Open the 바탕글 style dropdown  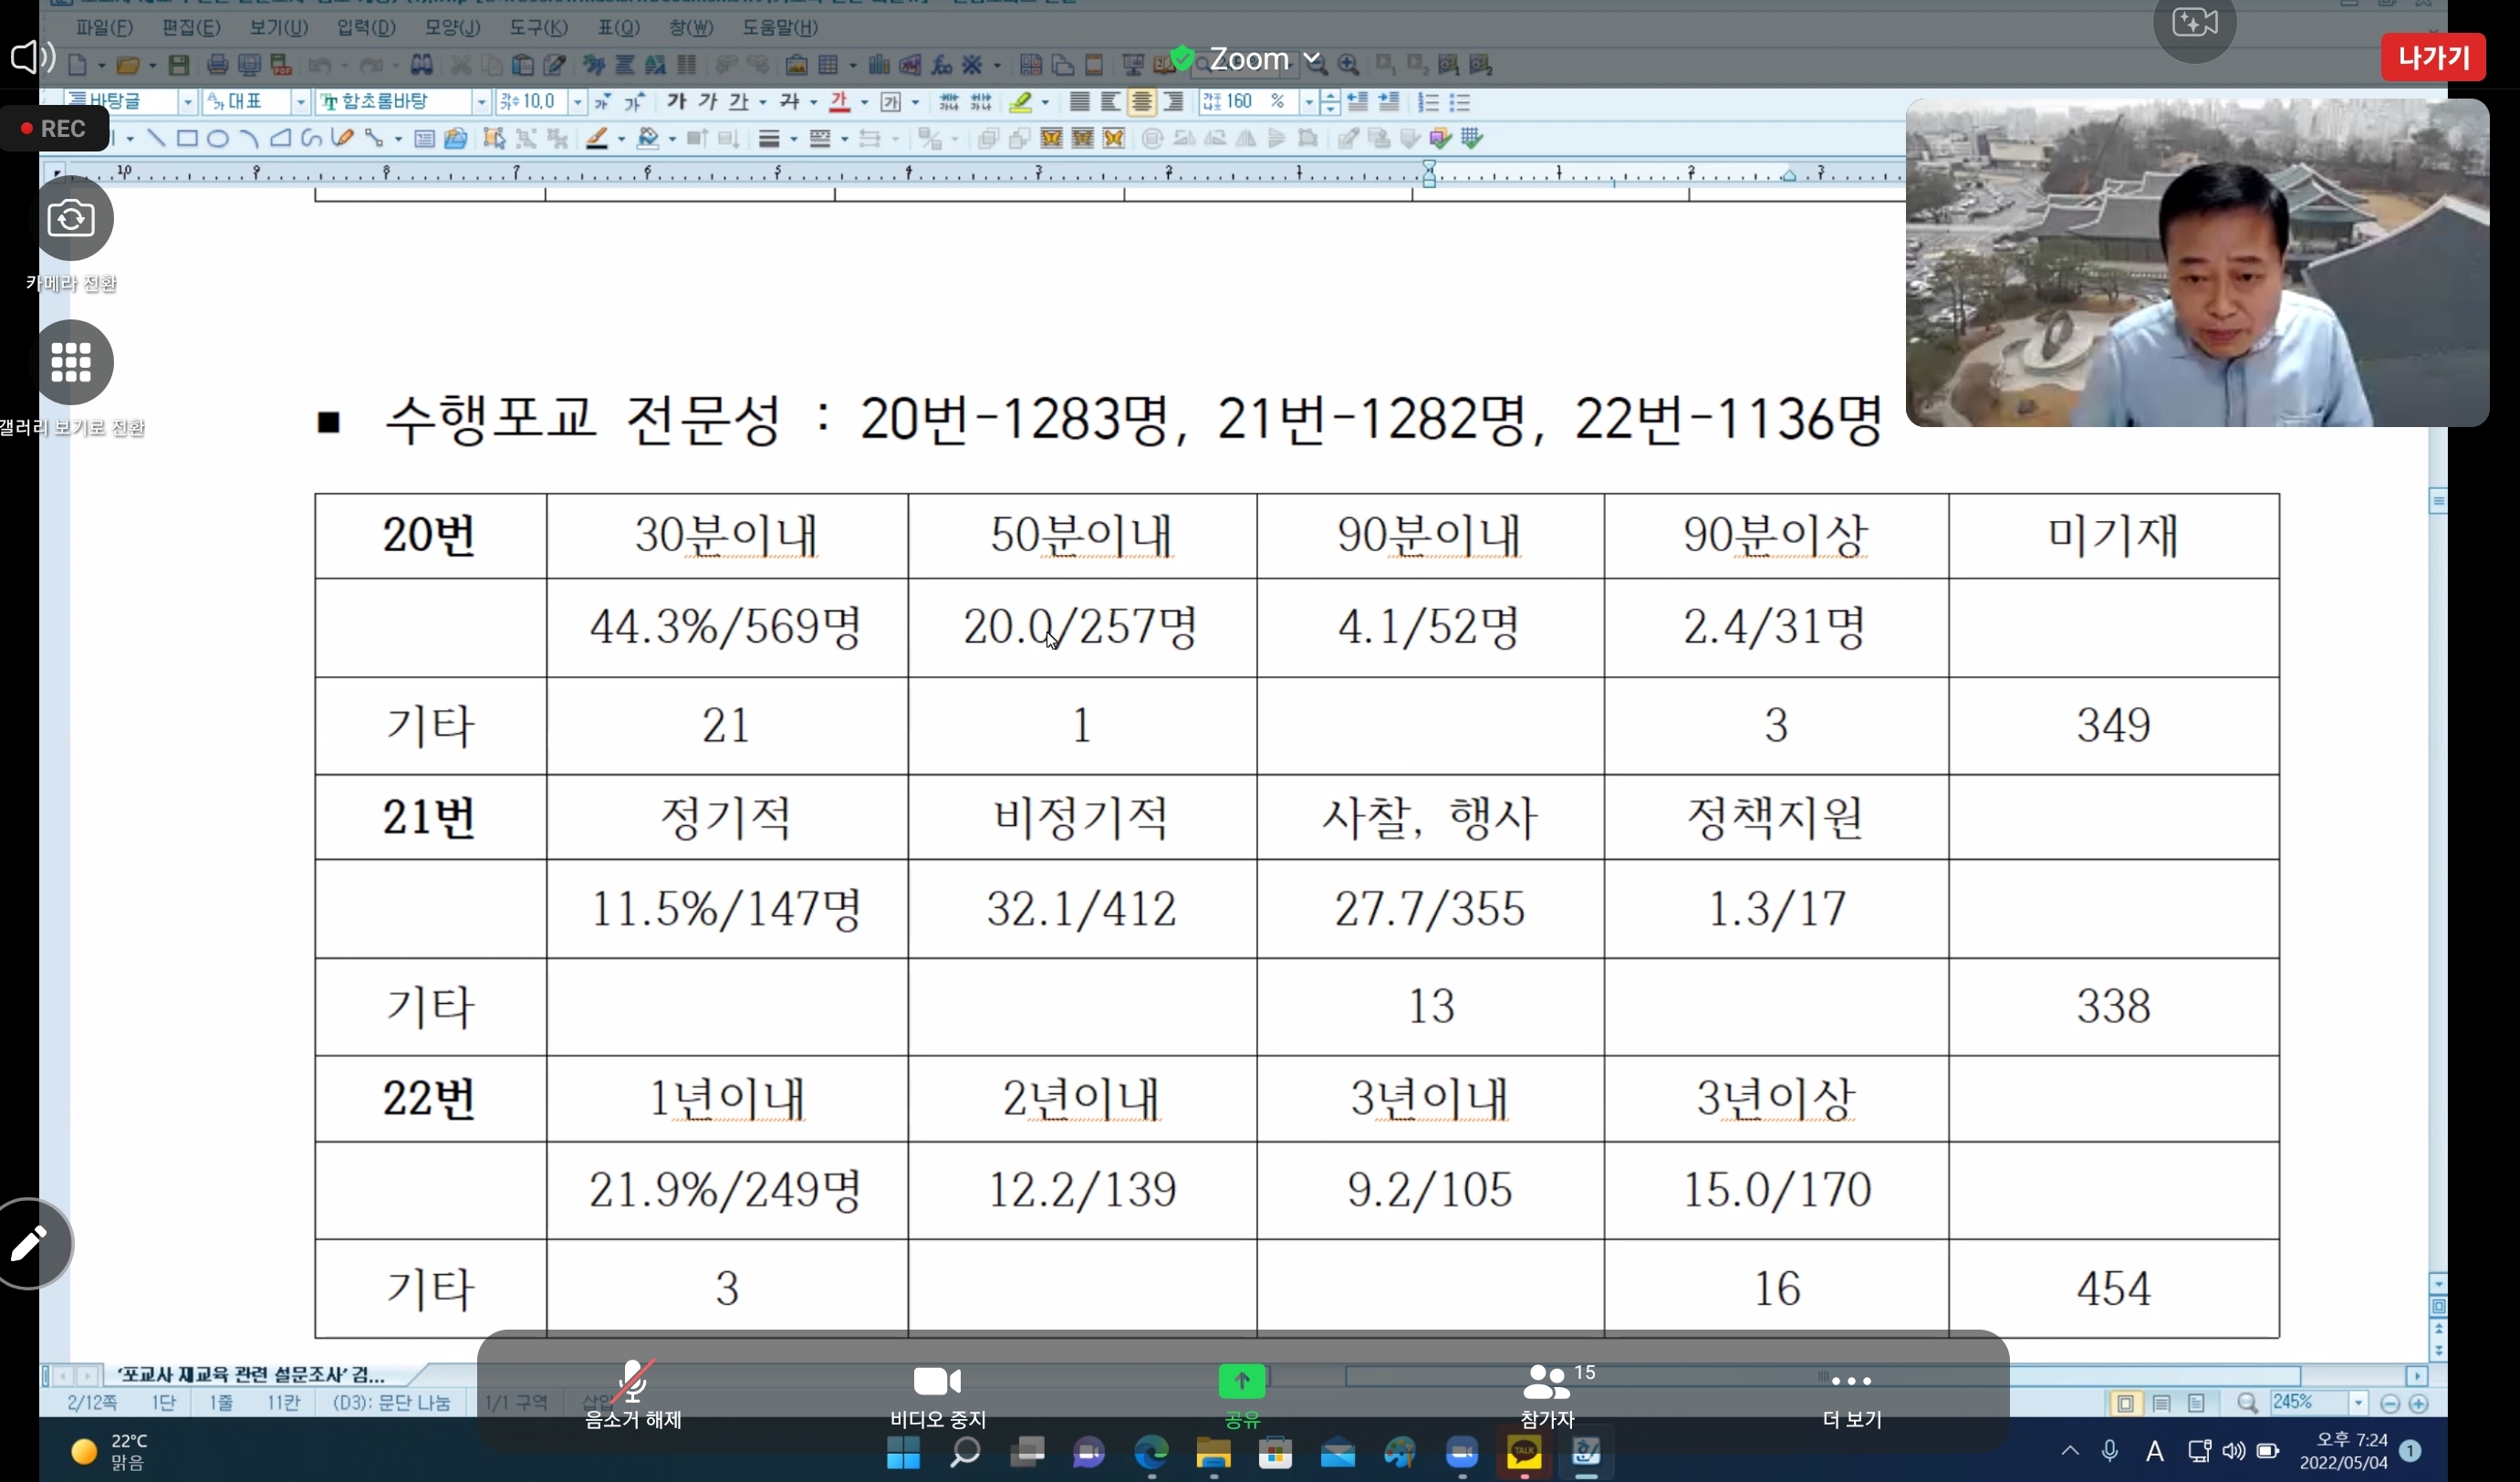[x=187, y=102]
